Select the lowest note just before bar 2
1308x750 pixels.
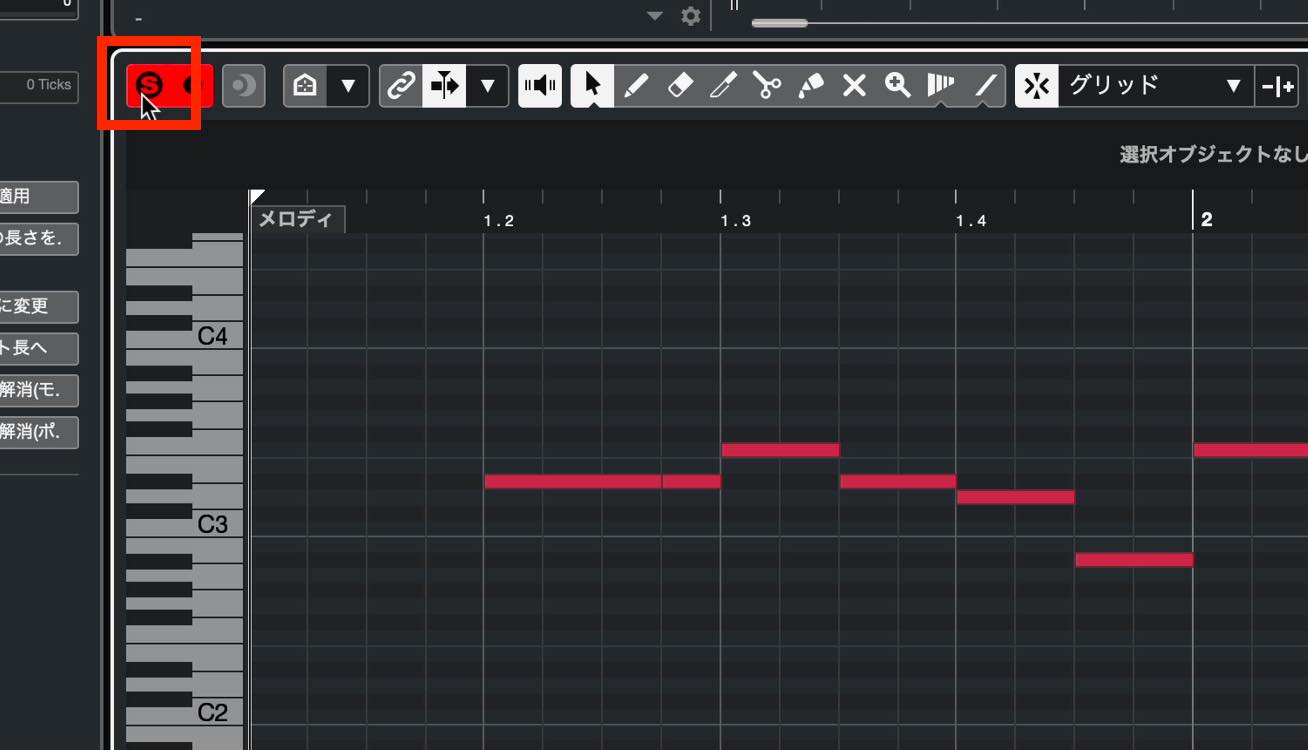(x=1134, y=560)
